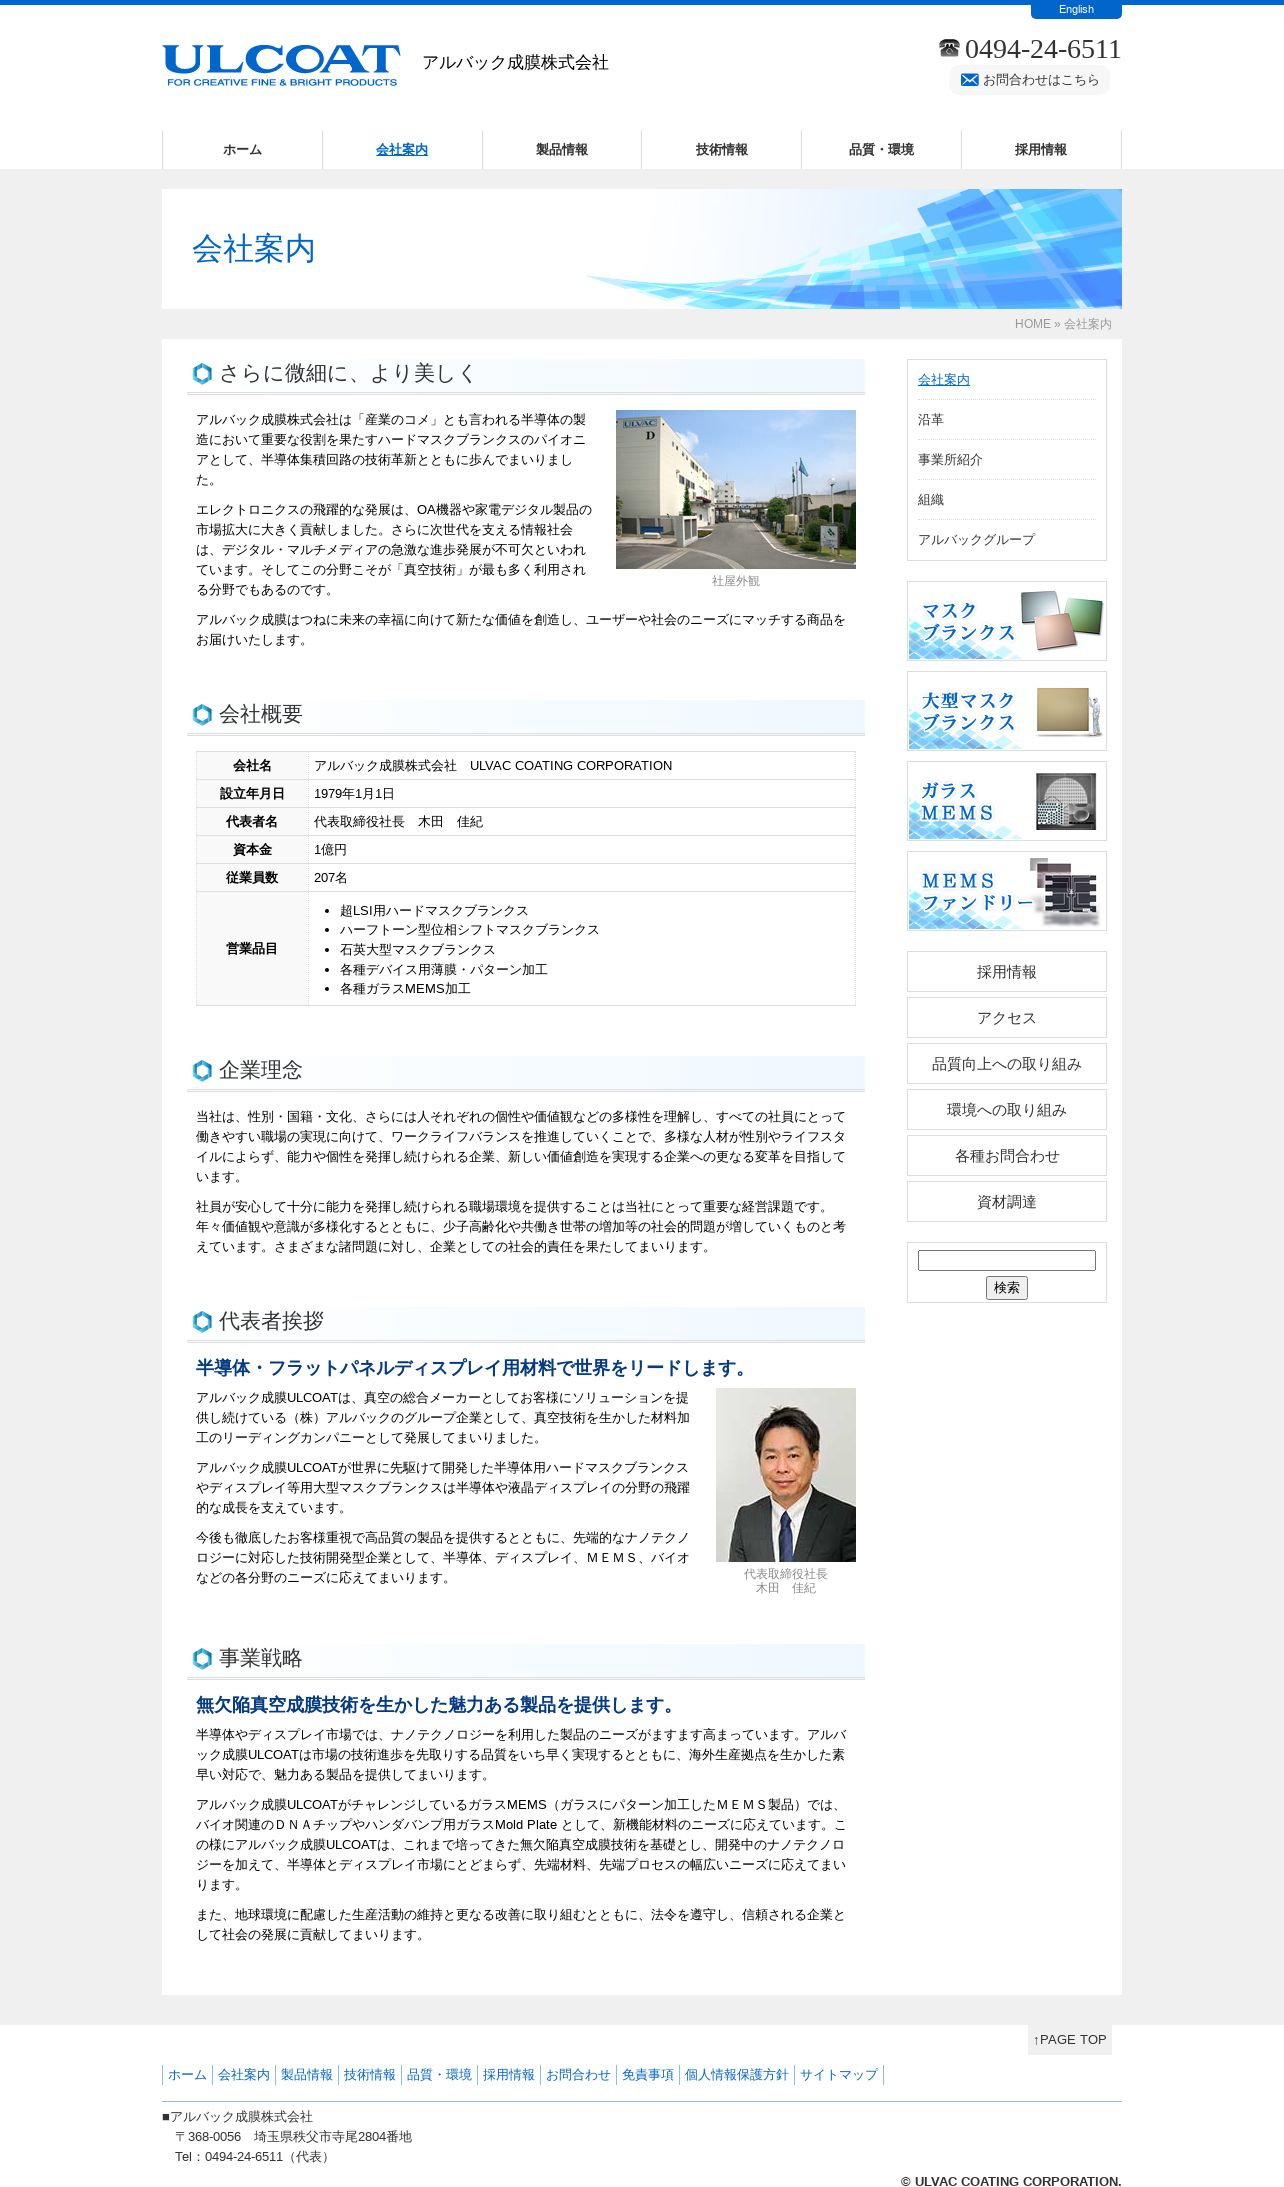
Task: Open 技術情報 navigation menu item
Action: 722,150
